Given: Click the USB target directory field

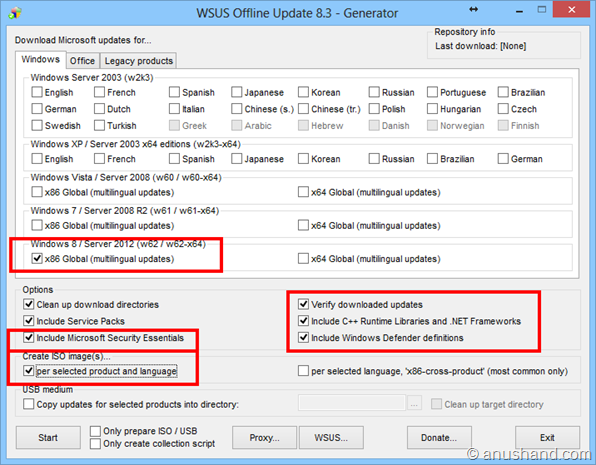Looking at the screenshot, I should click(352, 403).
